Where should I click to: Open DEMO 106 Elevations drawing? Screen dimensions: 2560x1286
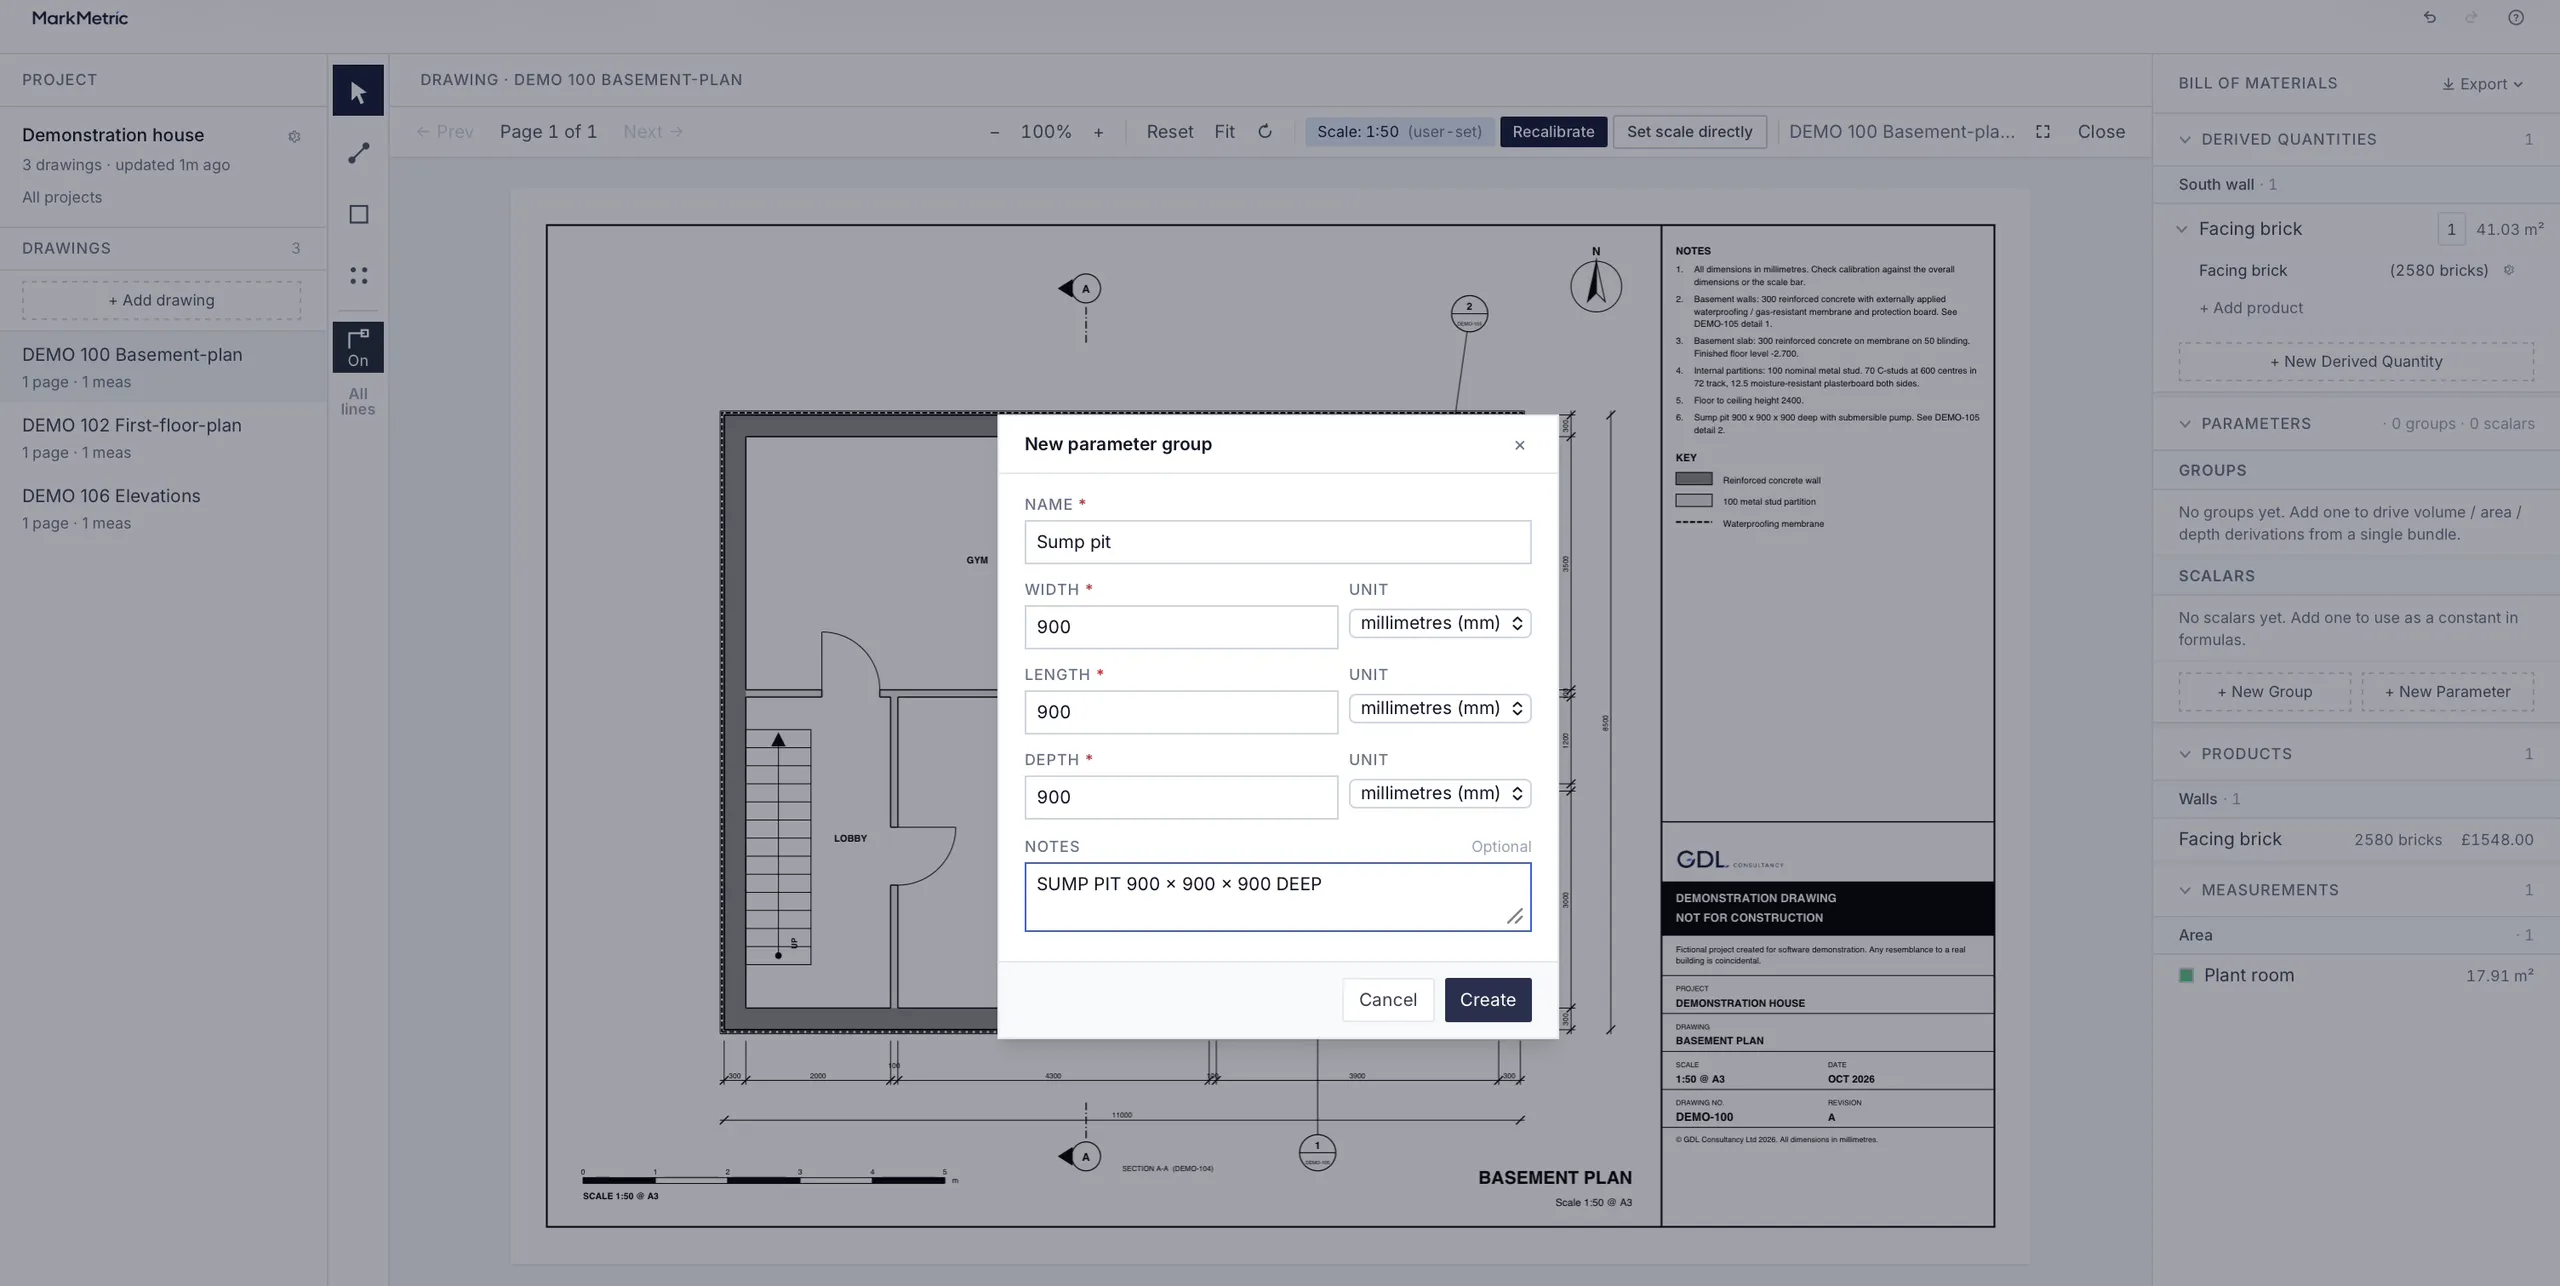tap(162, 508)
